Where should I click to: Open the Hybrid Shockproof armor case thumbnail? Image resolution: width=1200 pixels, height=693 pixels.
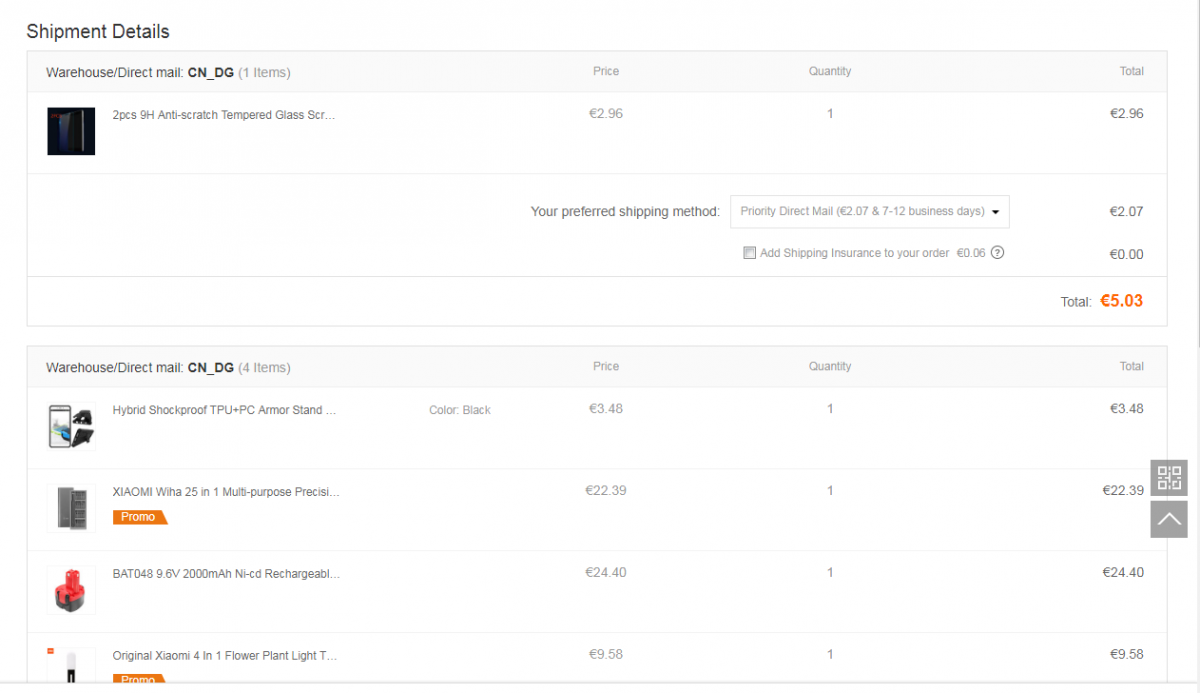point(71,426)
